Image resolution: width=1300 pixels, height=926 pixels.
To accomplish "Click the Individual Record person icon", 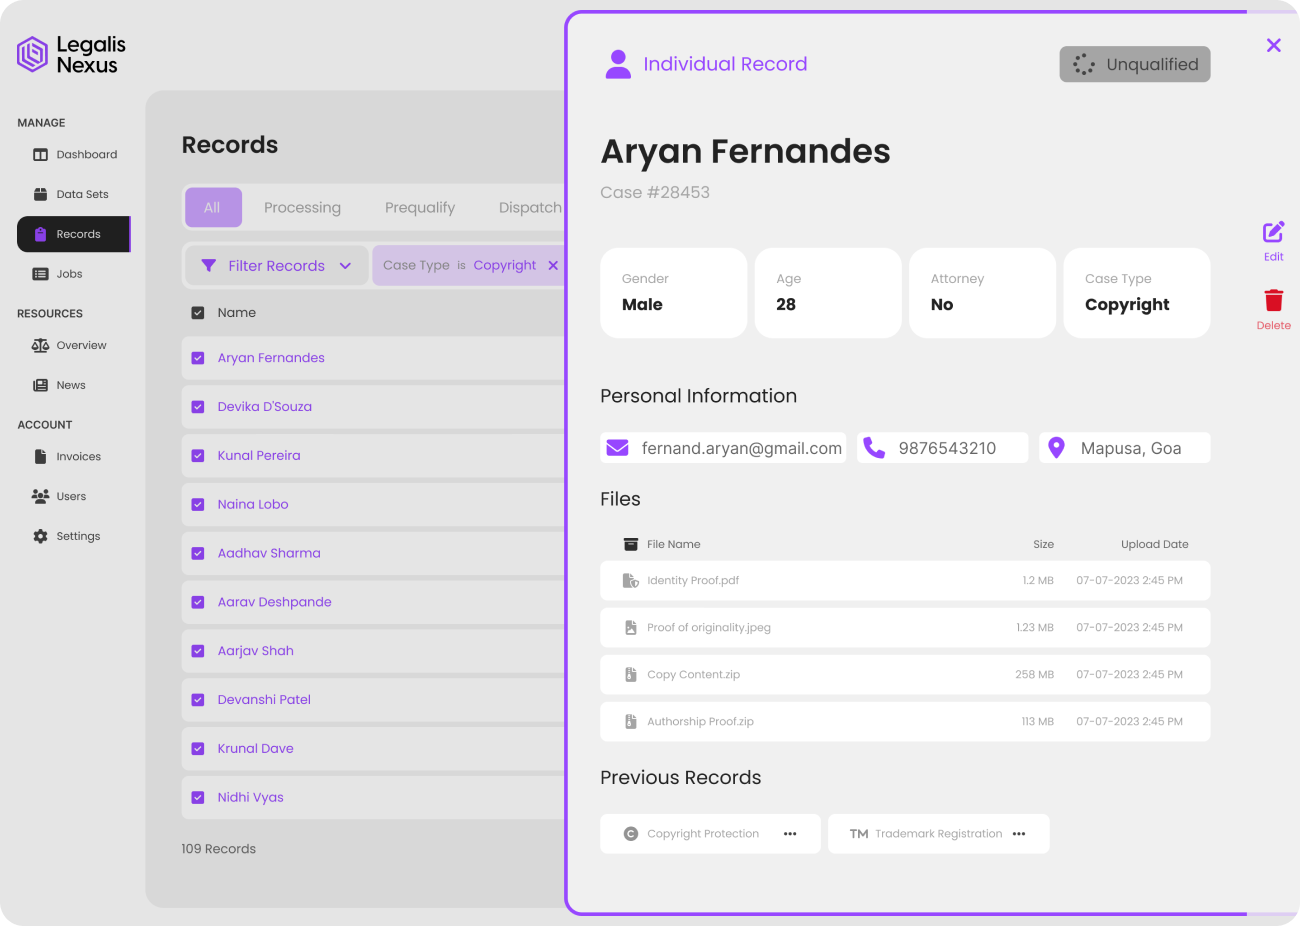I will [619, 64].
